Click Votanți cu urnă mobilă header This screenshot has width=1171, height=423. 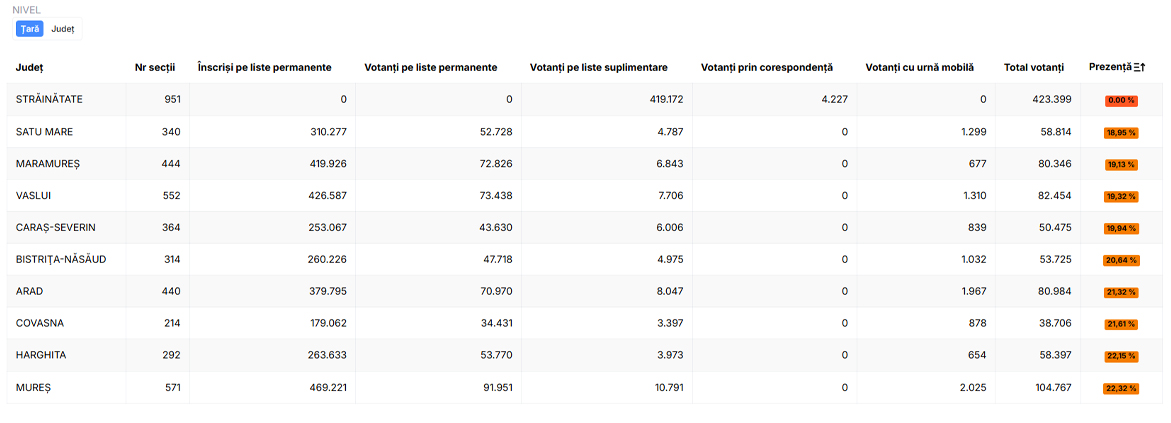click(x=920, y=67)
